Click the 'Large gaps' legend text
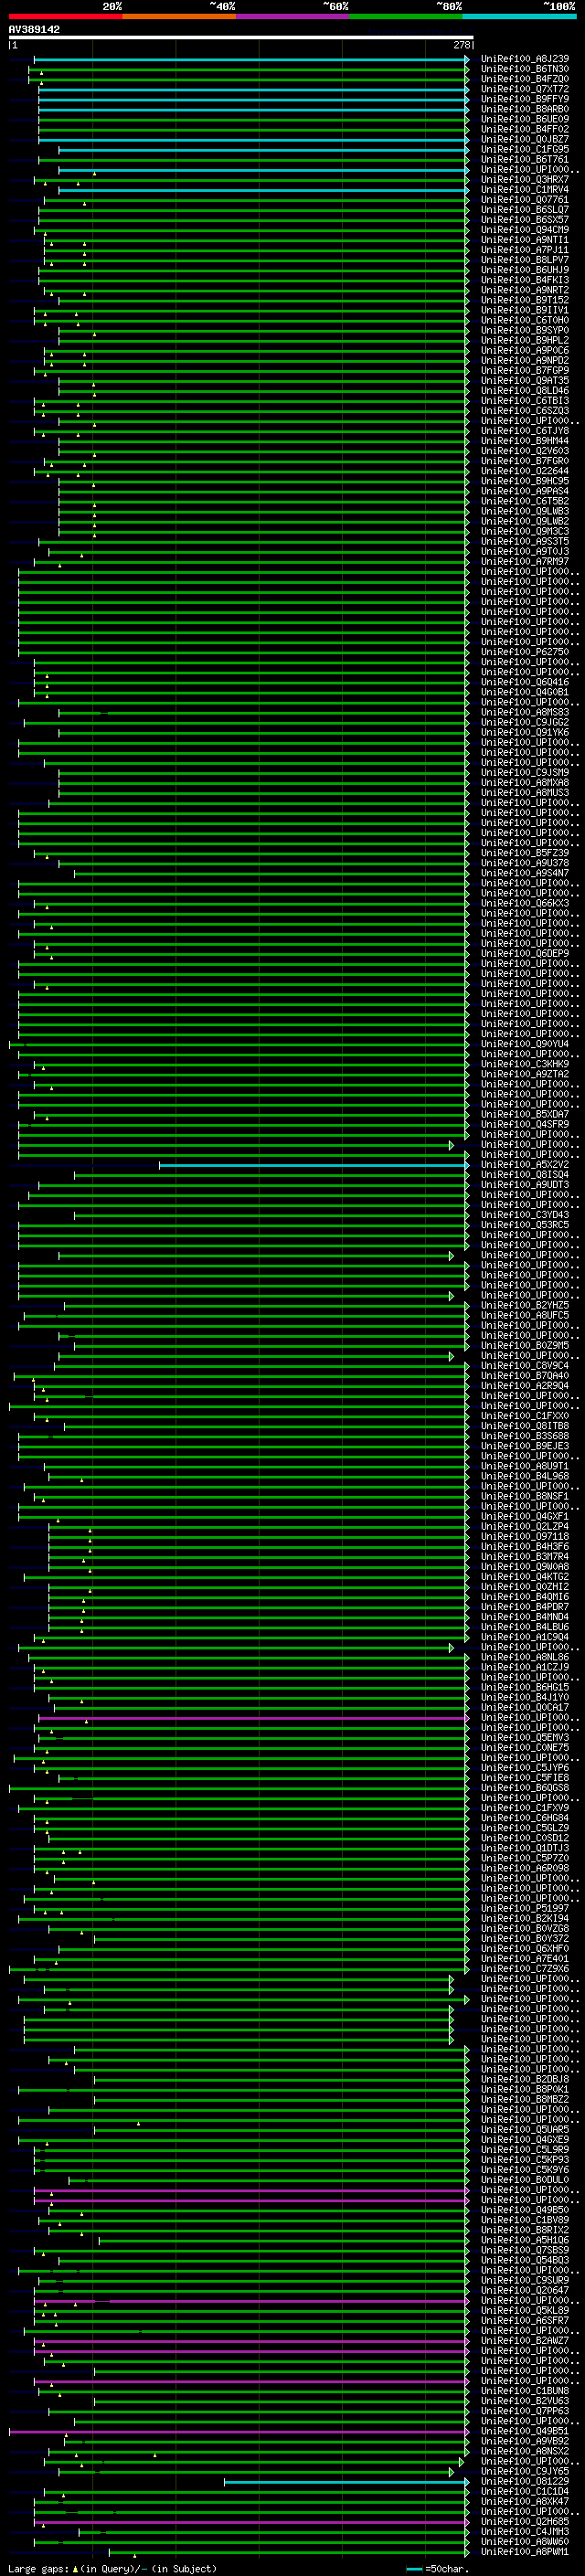Image resolution: width=585 pixels, height=2576 pixels. pyautogui.click(x=38, y=2568)
